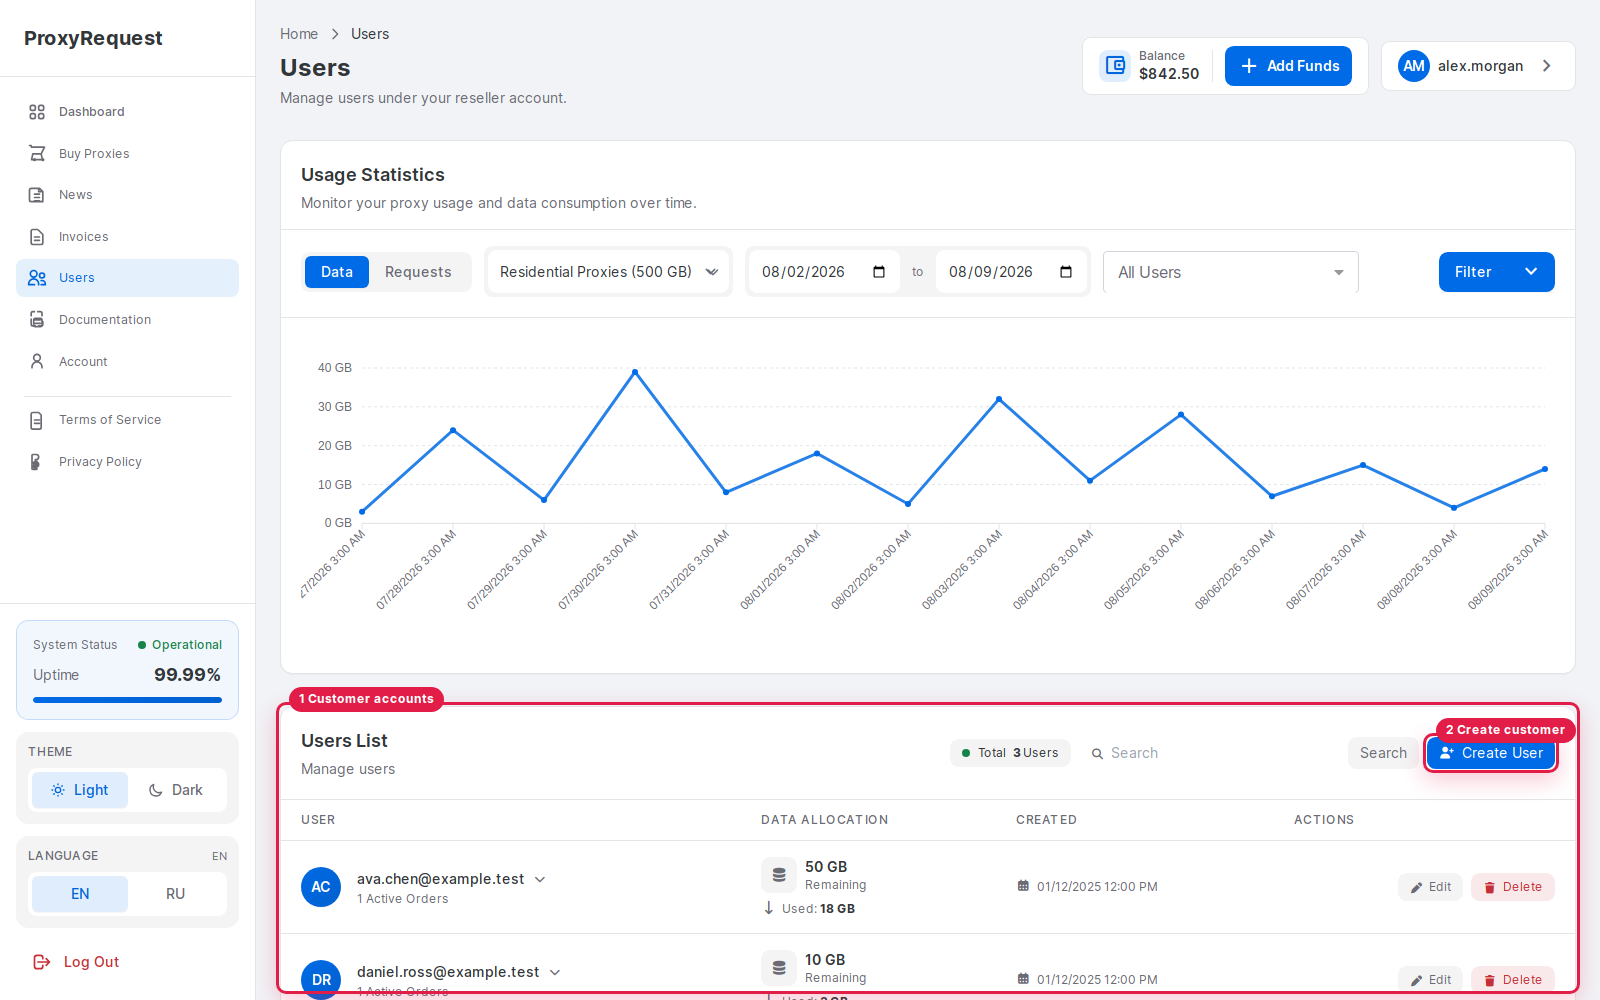Click the Buy Proxies cart icon
This screenshot has height=1000, width=1600.
[37, 154]
